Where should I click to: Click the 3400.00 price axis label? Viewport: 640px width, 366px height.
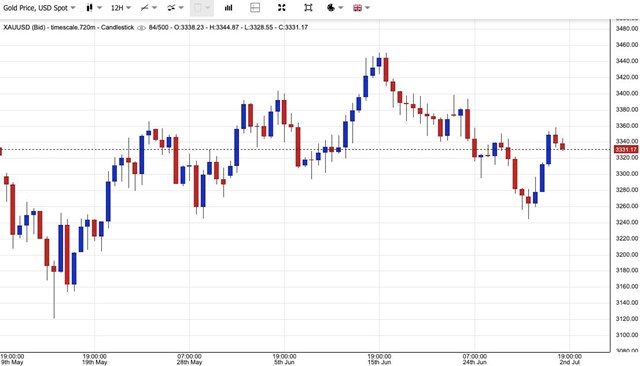point(627,93)
